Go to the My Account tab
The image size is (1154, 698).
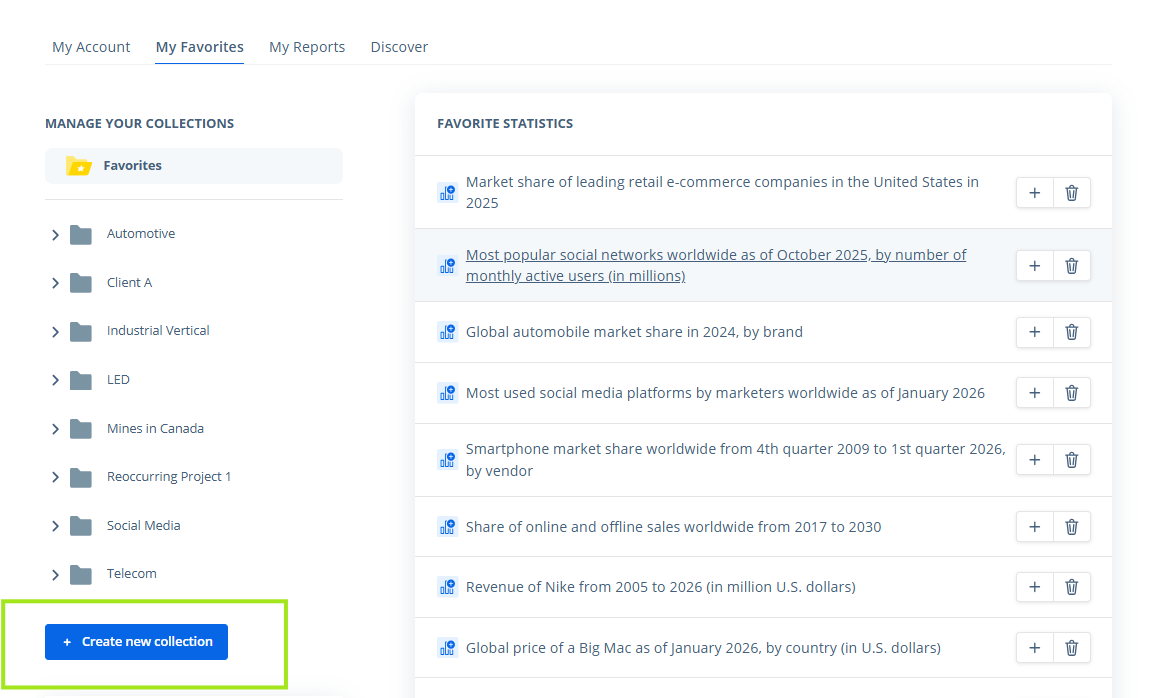[91, 47]
